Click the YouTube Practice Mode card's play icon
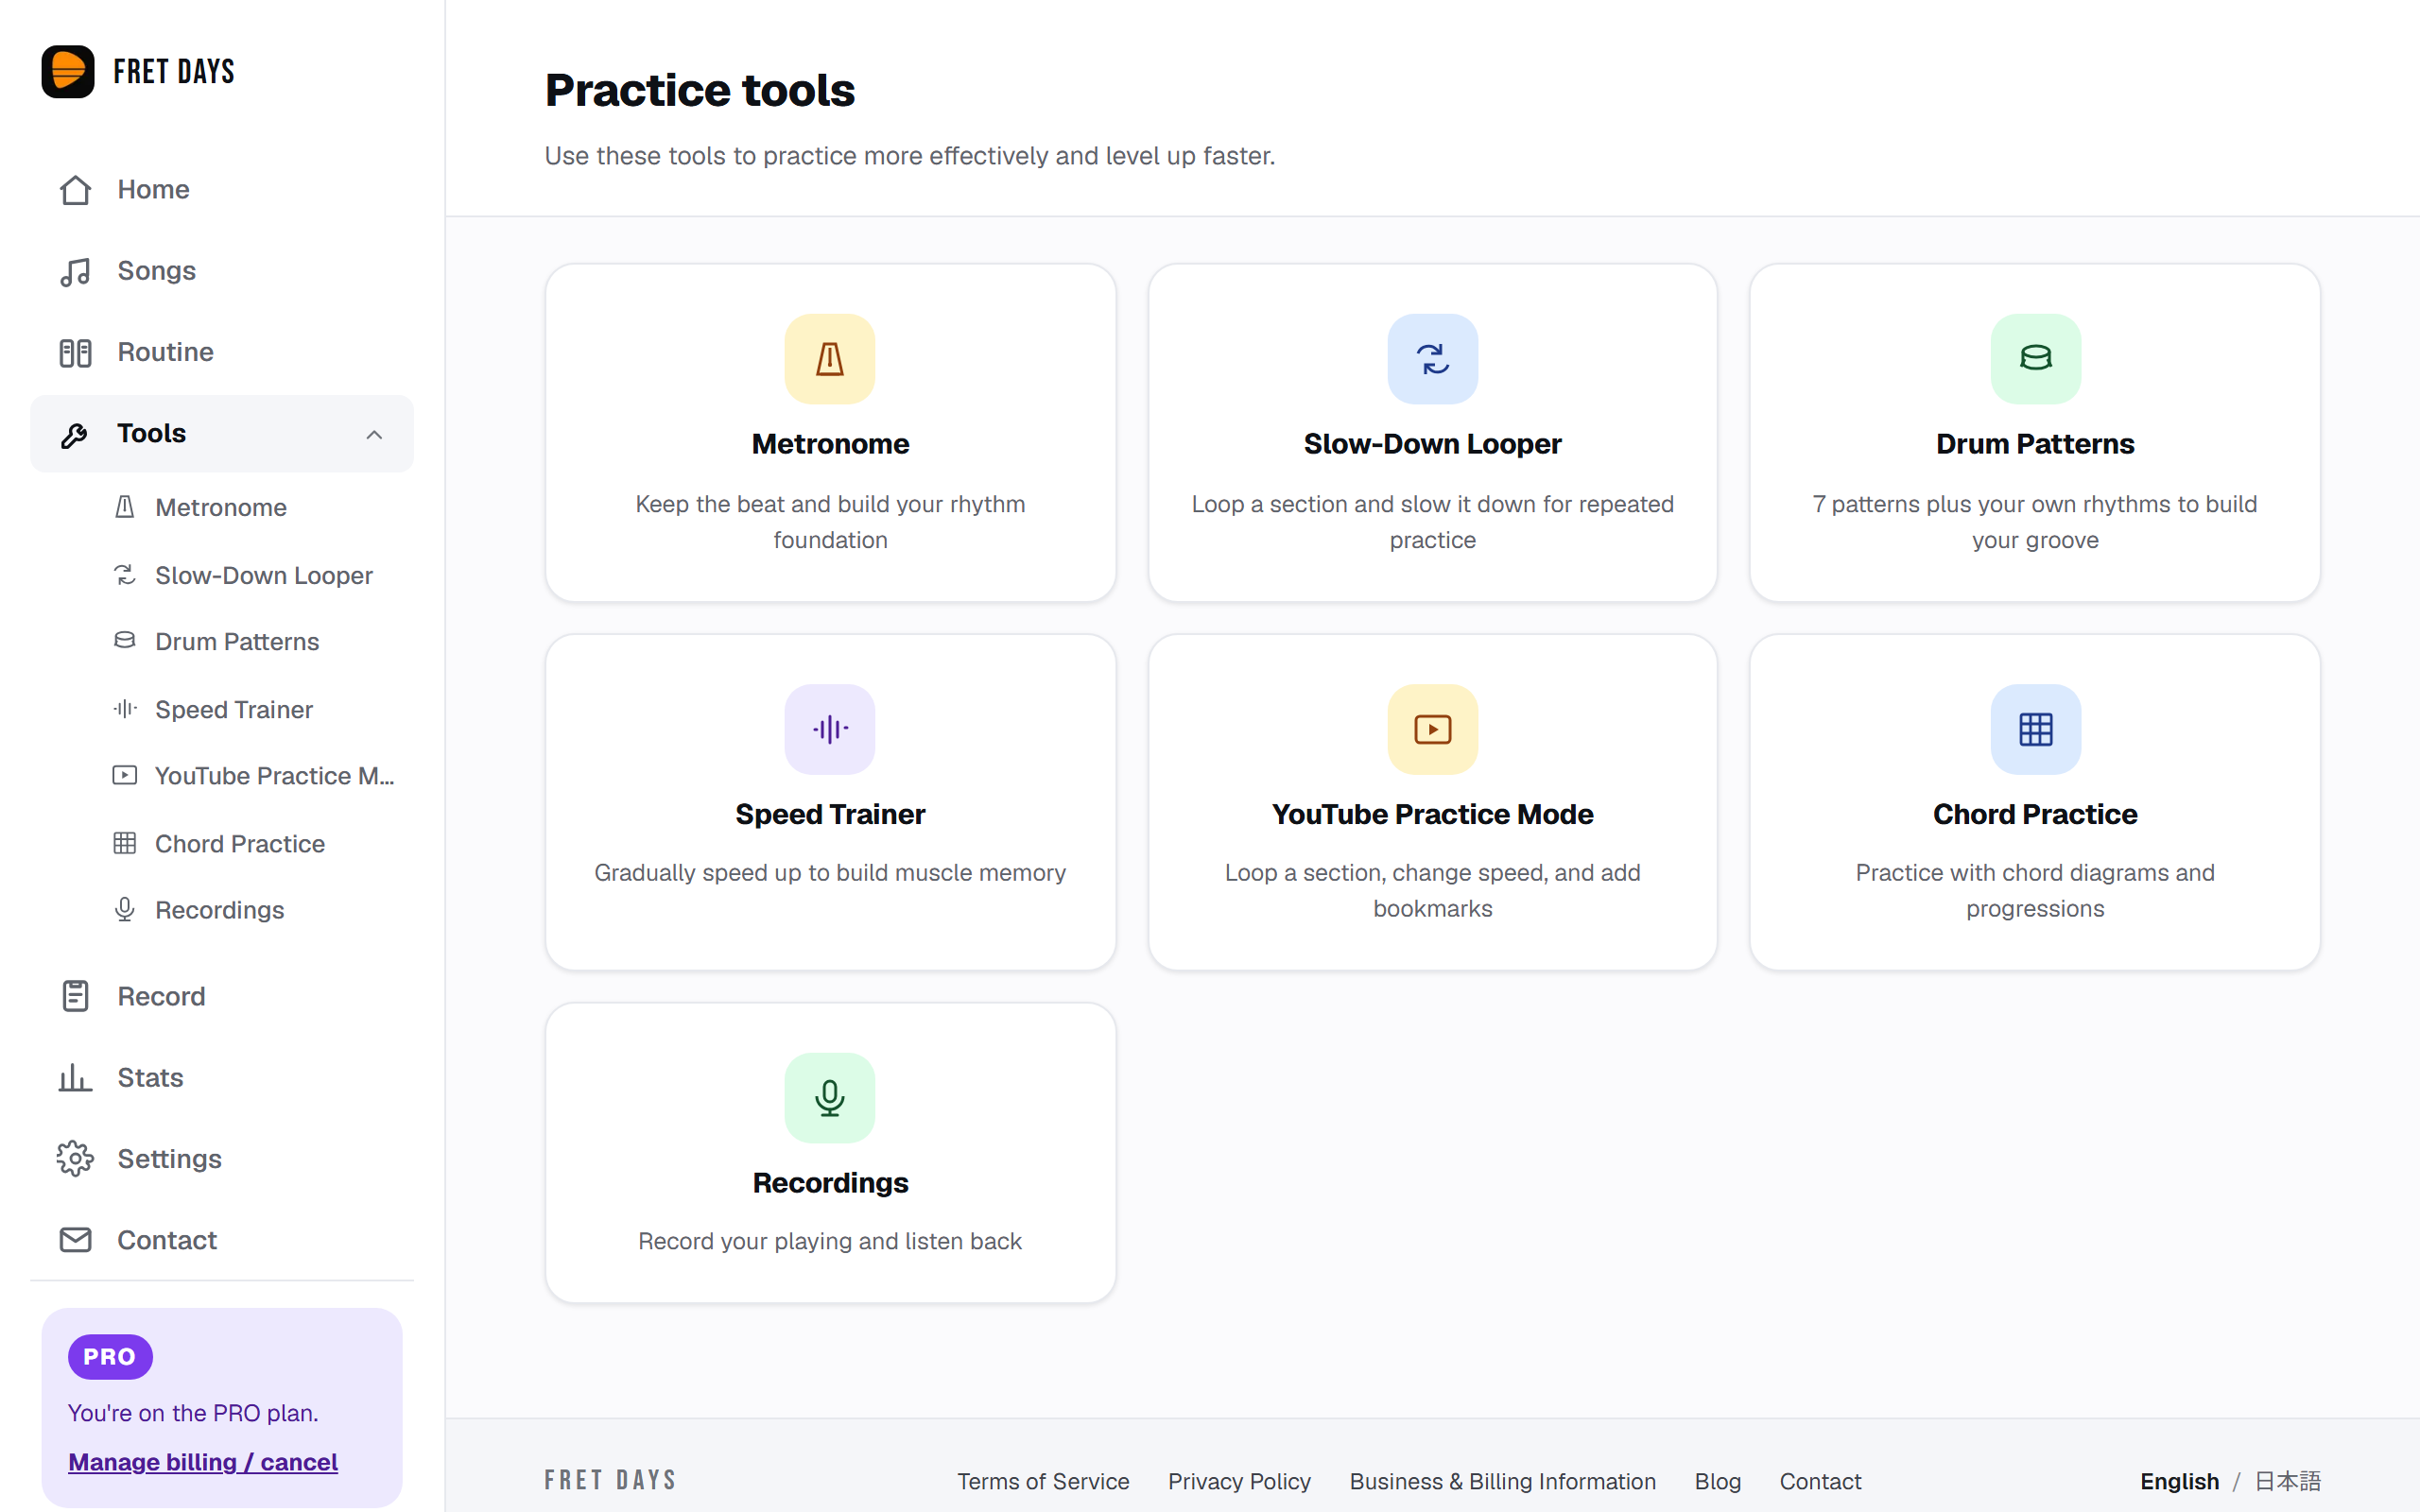 click(x=1432, y=729)
